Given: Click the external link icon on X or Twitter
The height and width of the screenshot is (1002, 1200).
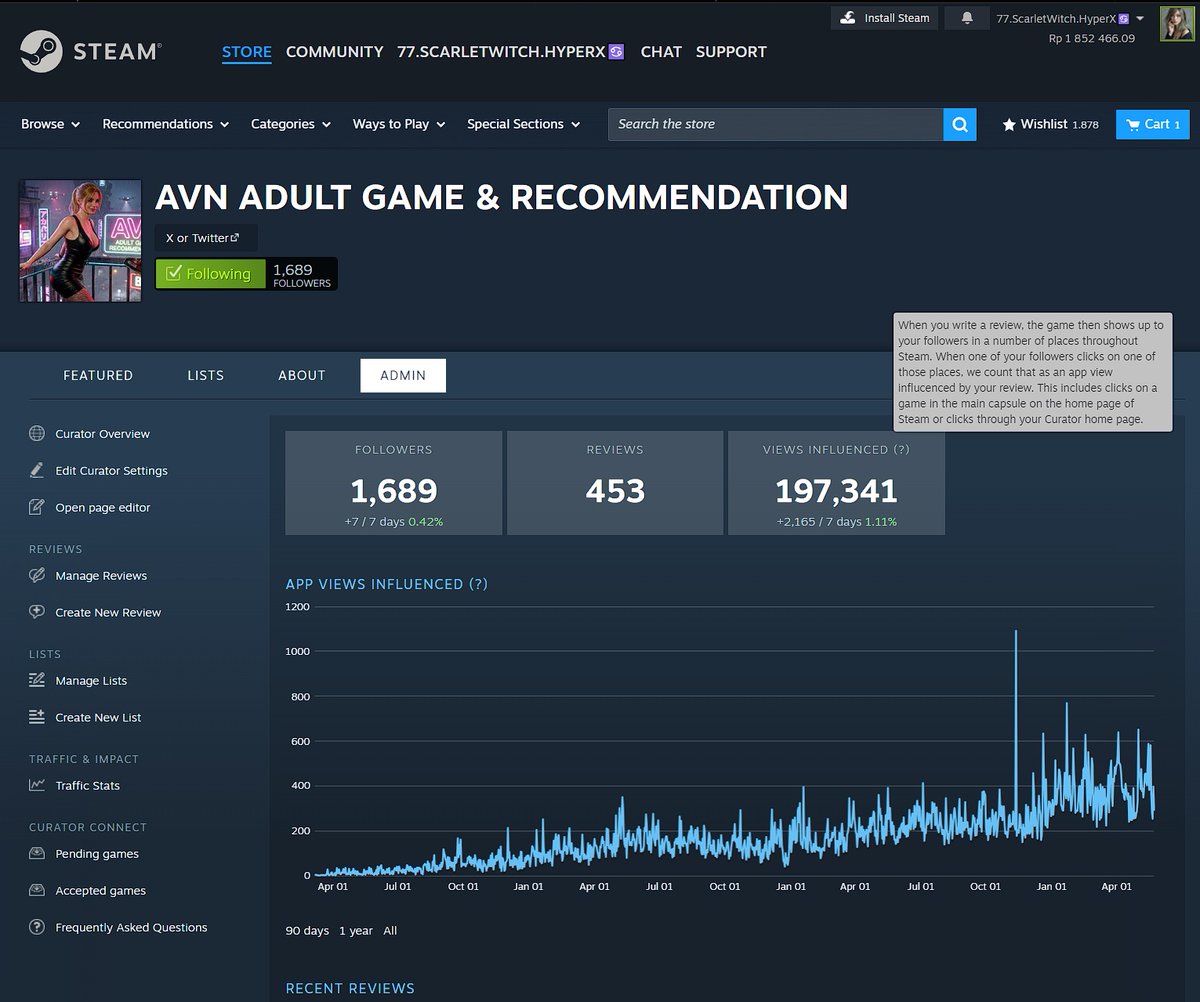Looking at the screenshot, I should coord(235,237).
